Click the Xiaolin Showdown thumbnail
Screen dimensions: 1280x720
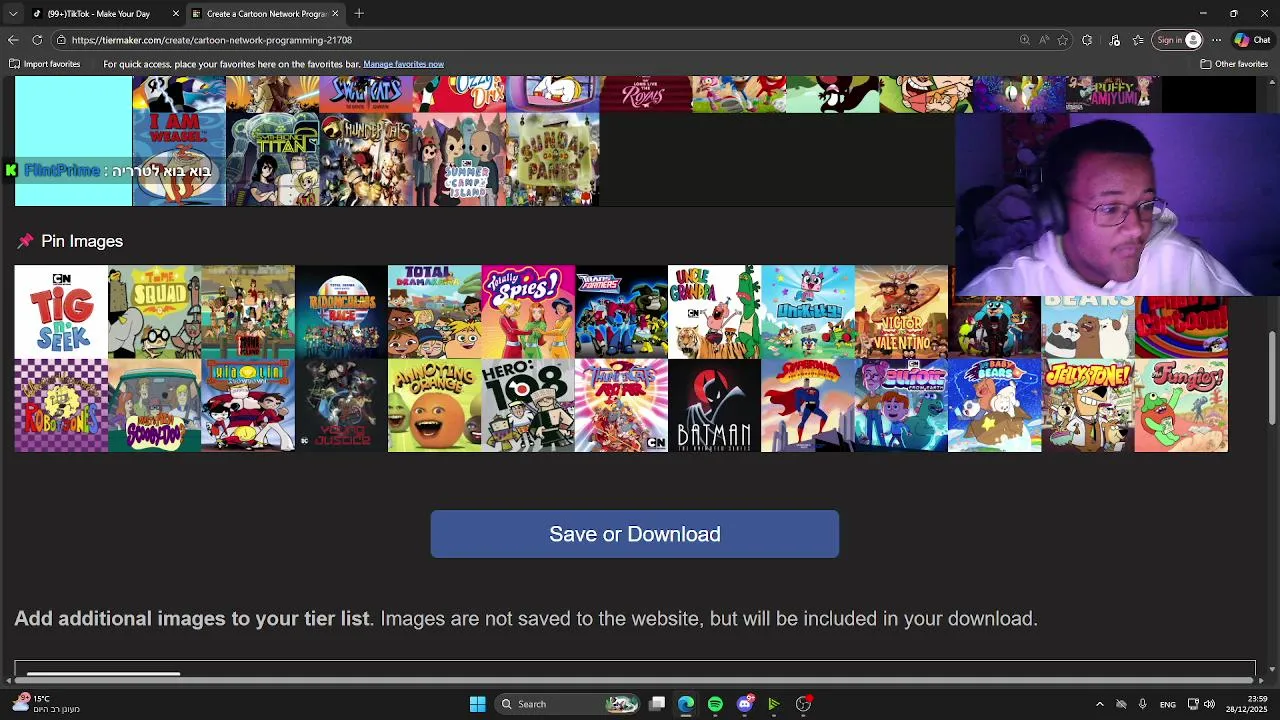248,405
